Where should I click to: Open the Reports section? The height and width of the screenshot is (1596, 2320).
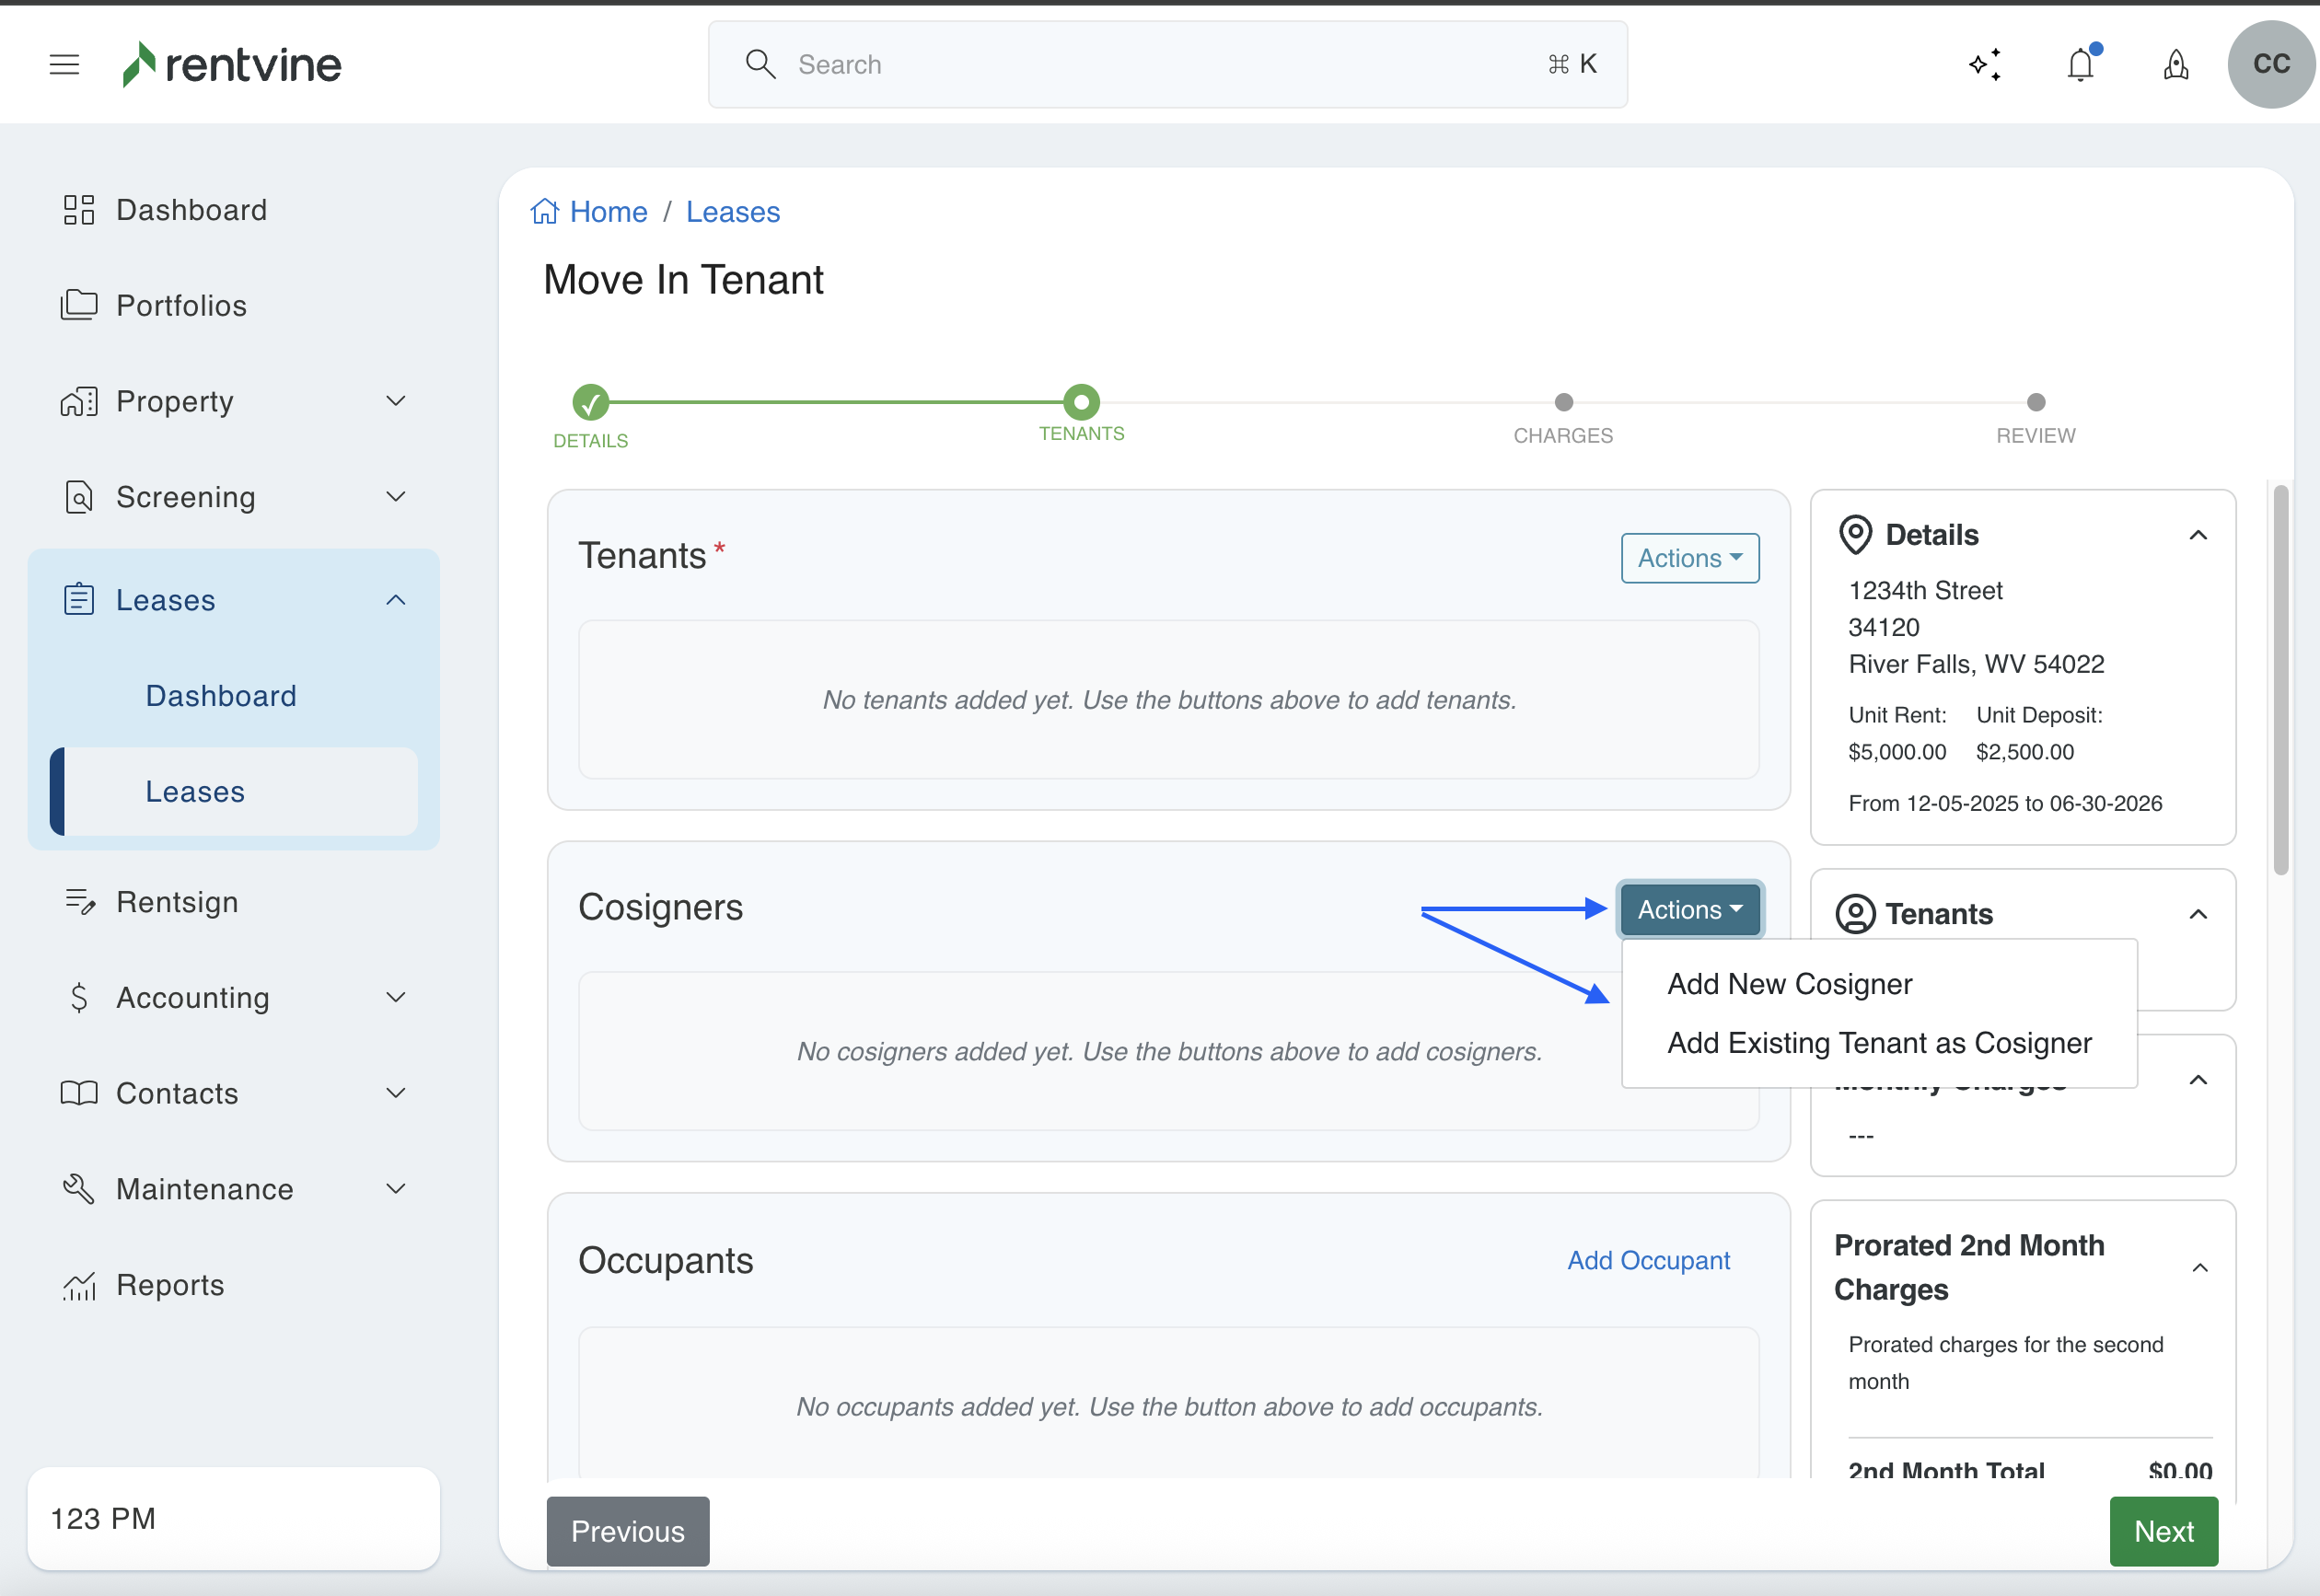170,1284
